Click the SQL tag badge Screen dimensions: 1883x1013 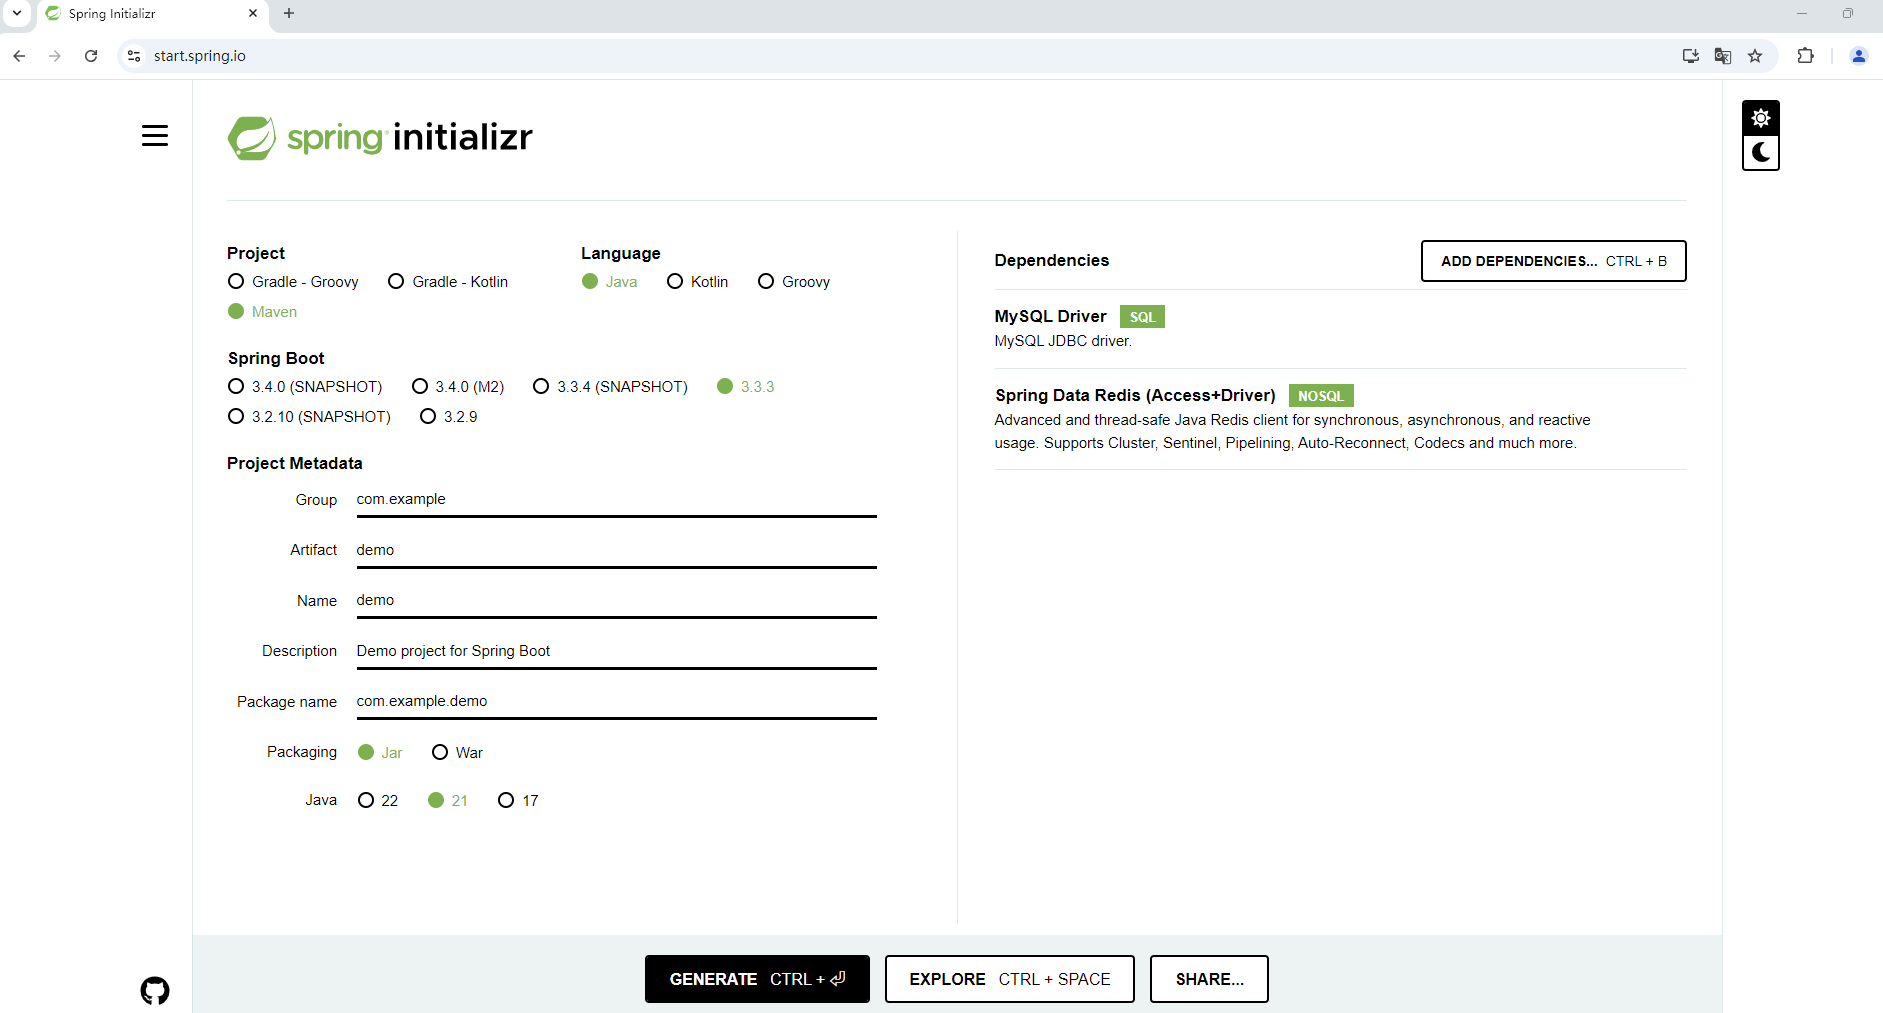coord(1142,317)
